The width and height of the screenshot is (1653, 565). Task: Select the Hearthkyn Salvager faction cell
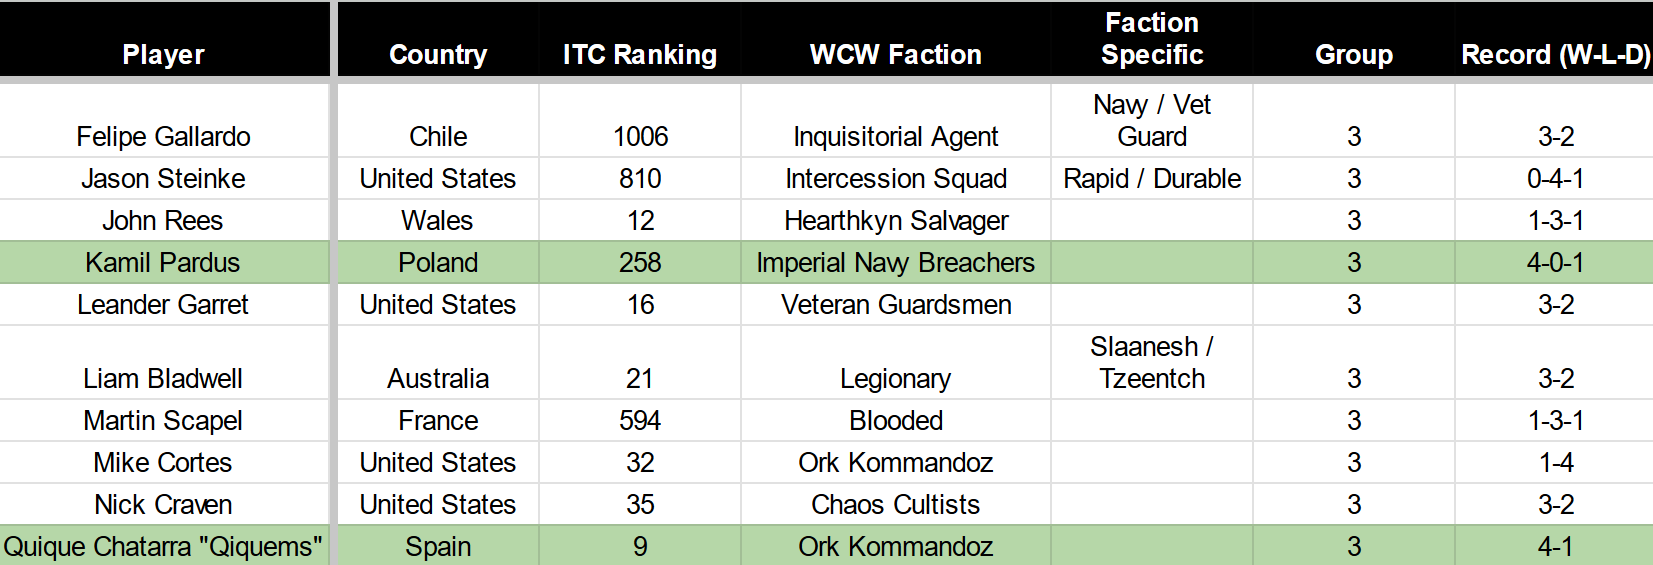(x=895, y=220)
